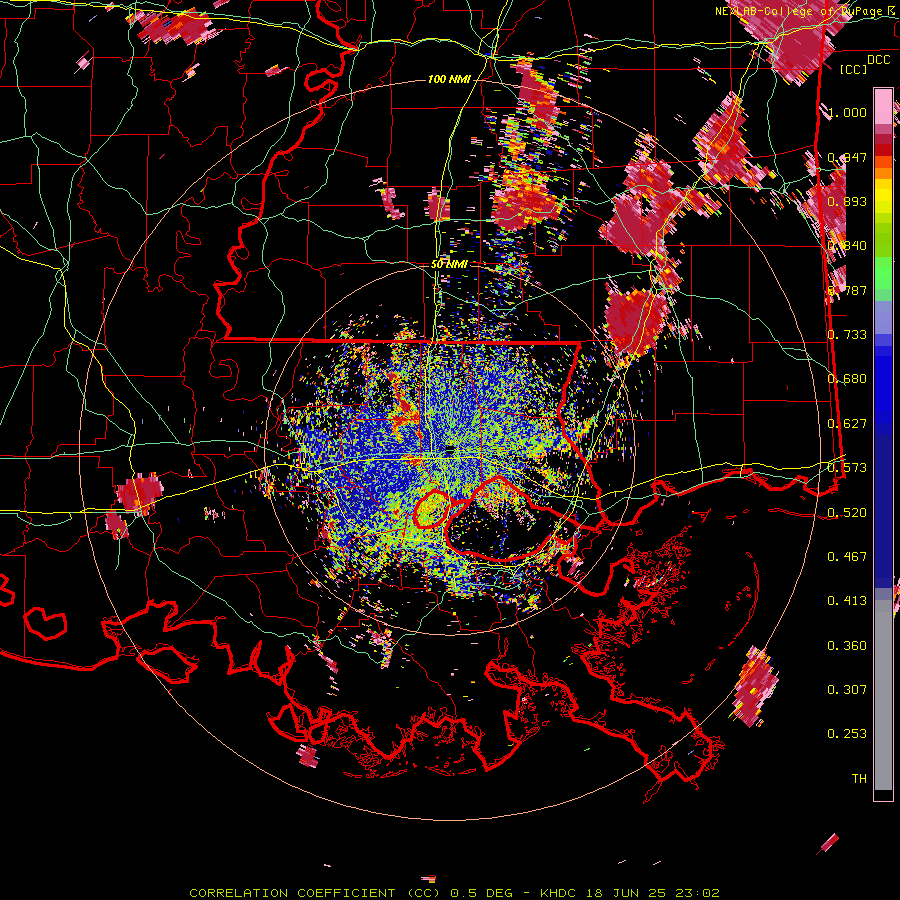Click the 1.000 scale value
This screenshot has height=900, width=900.
click(847, 112)
